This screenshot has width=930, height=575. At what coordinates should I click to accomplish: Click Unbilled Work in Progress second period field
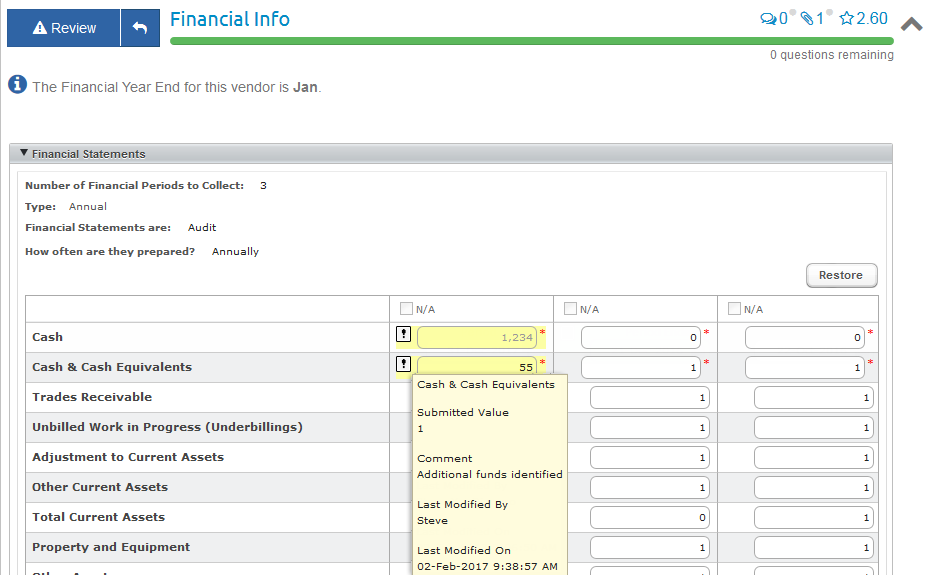650,427
